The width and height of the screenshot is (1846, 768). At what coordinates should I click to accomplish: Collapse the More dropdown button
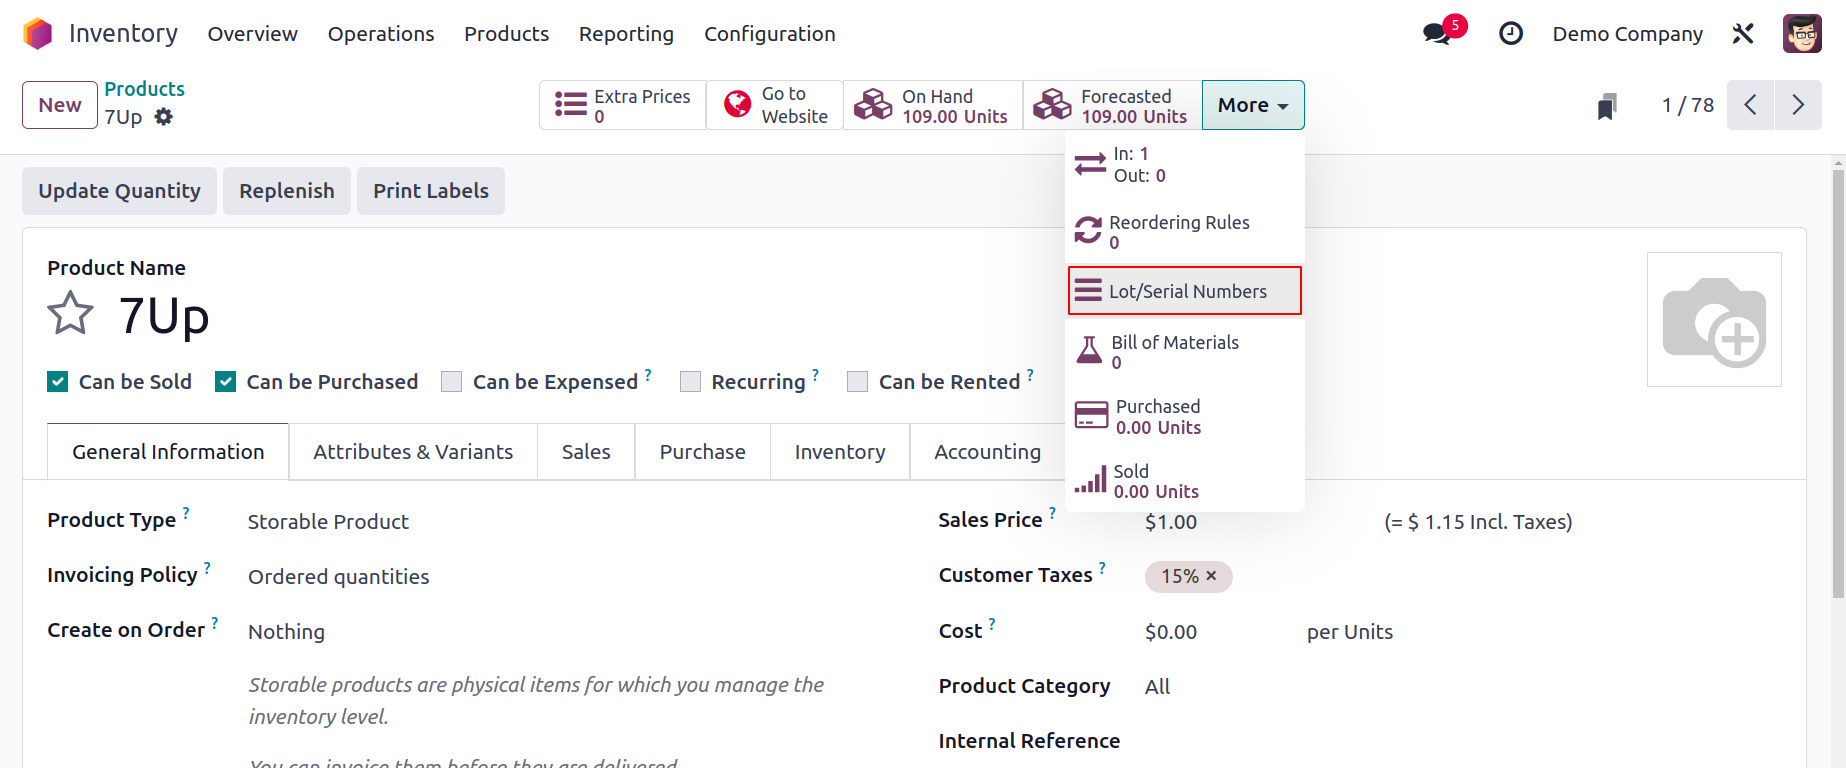[1253, 105]
